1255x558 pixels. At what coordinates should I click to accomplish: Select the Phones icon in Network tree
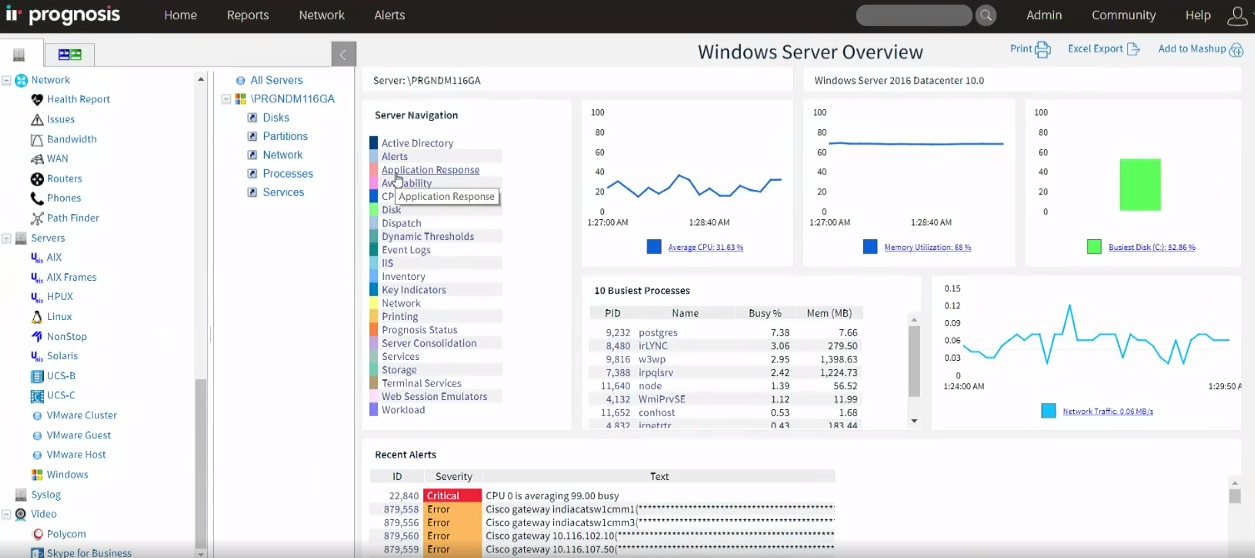click(x=37, y=198)
